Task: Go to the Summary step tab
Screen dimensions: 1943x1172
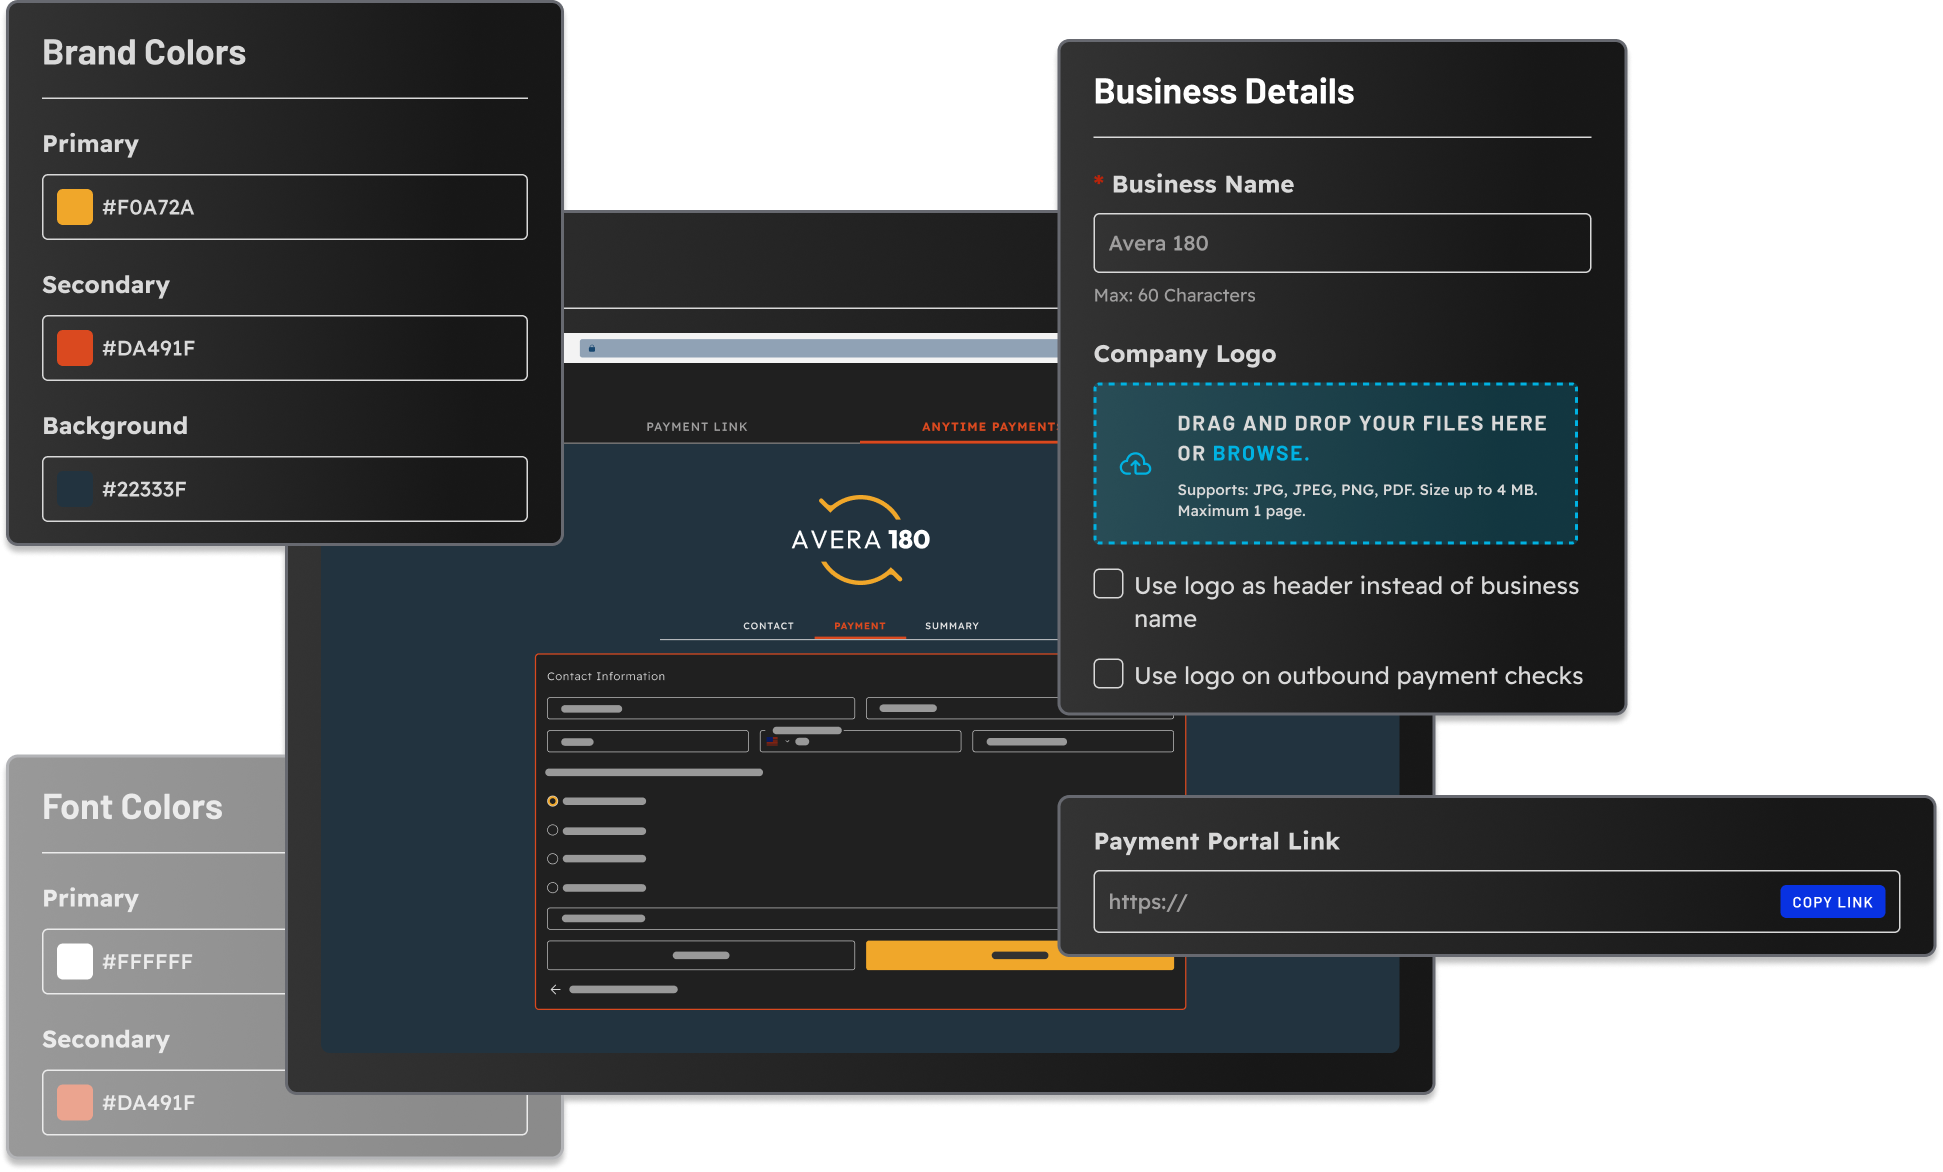Action: coord(951,626)
